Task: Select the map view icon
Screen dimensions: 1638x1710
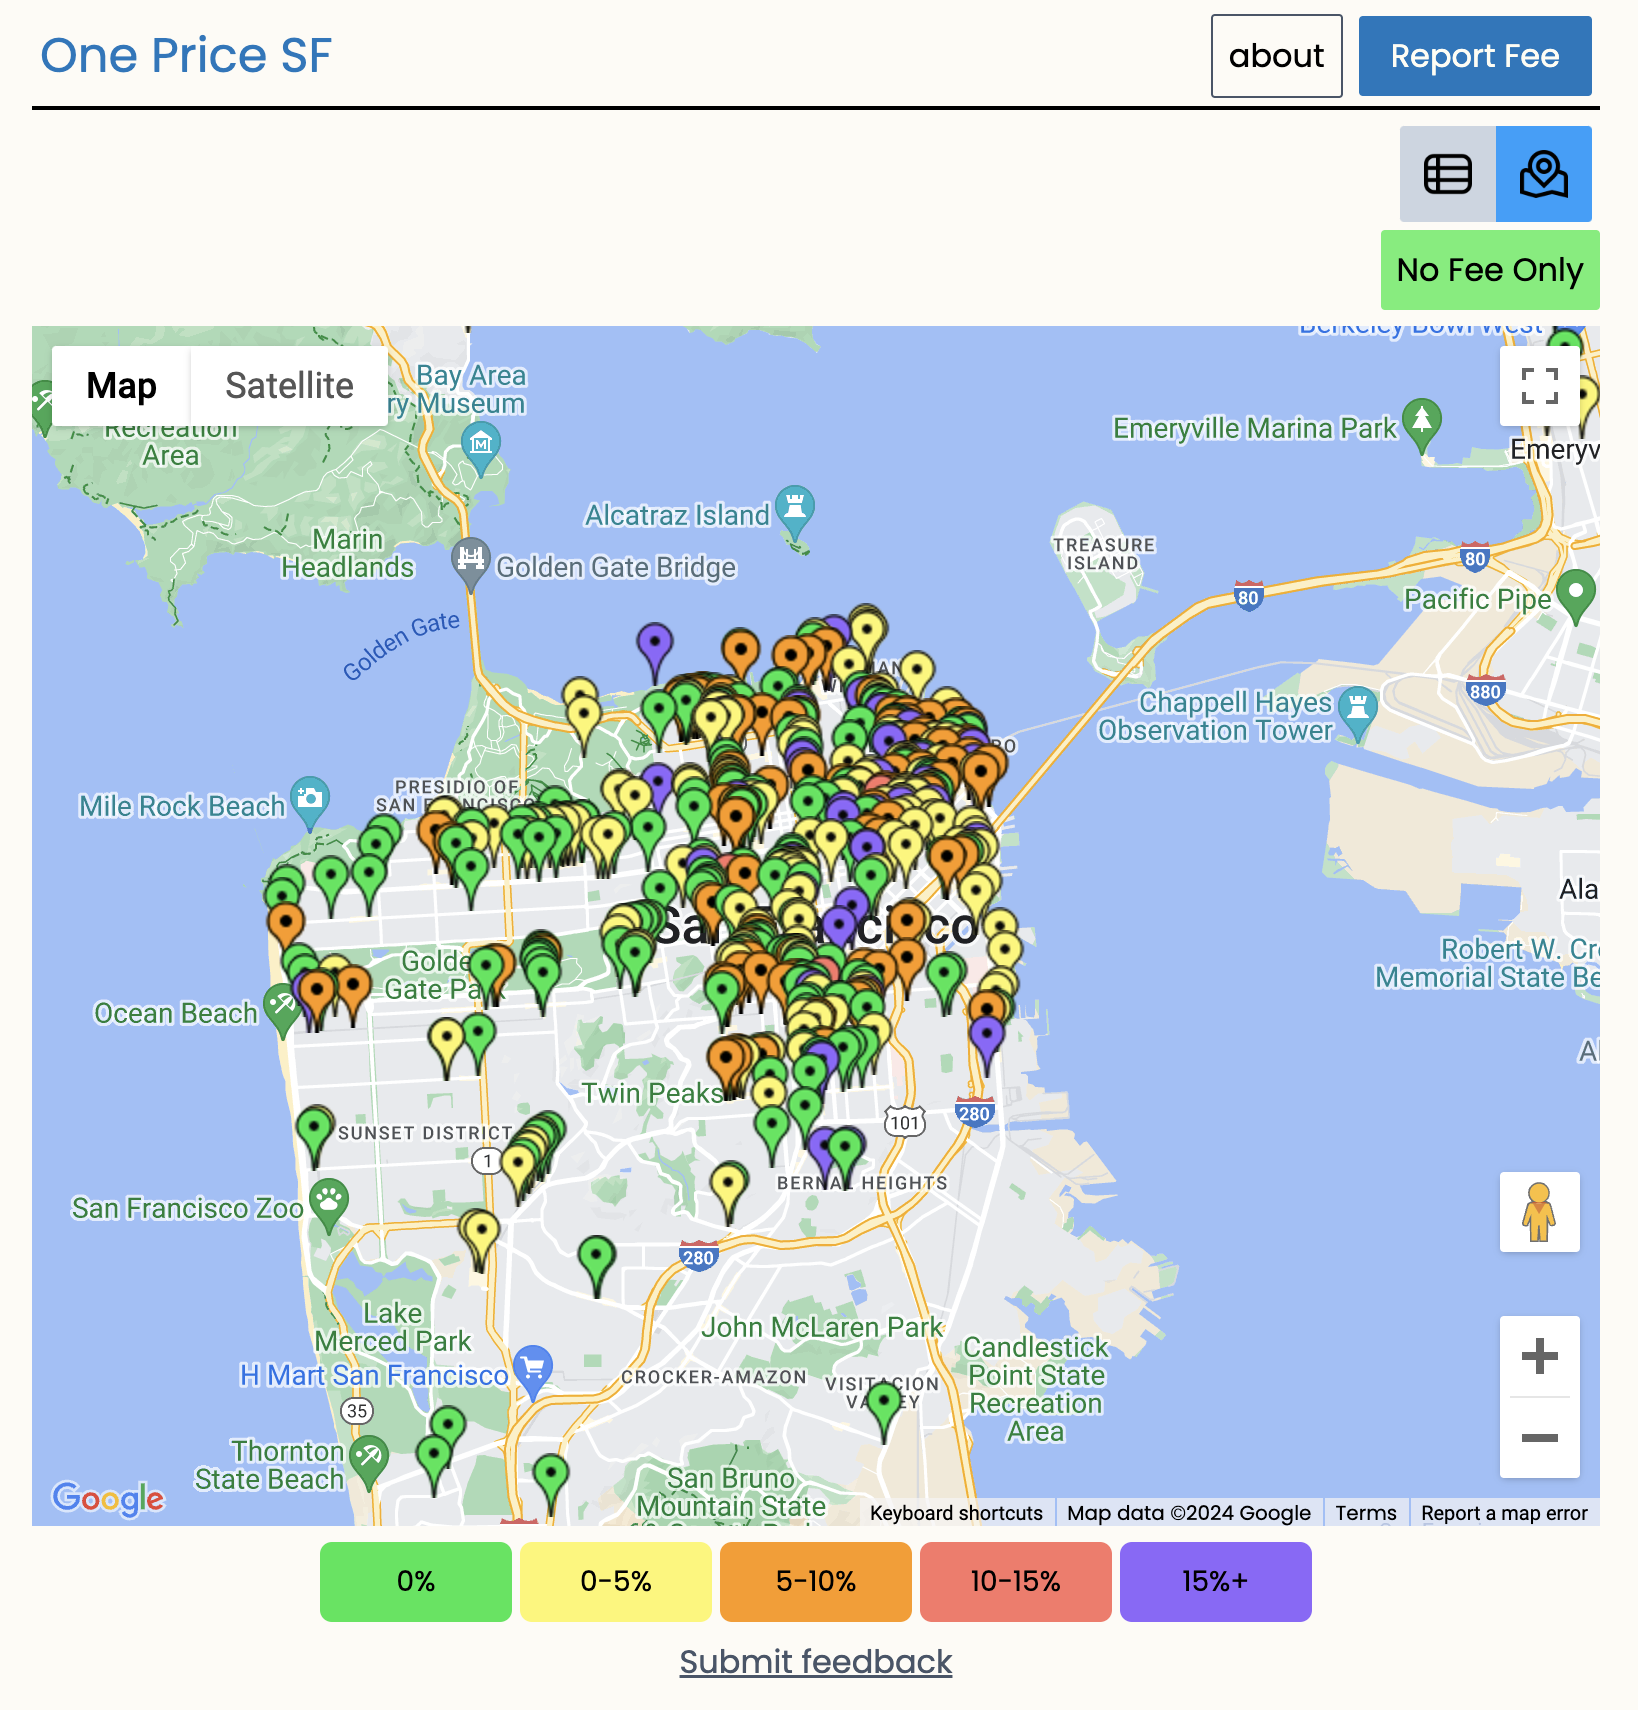Action: [x=1543, y=174]
